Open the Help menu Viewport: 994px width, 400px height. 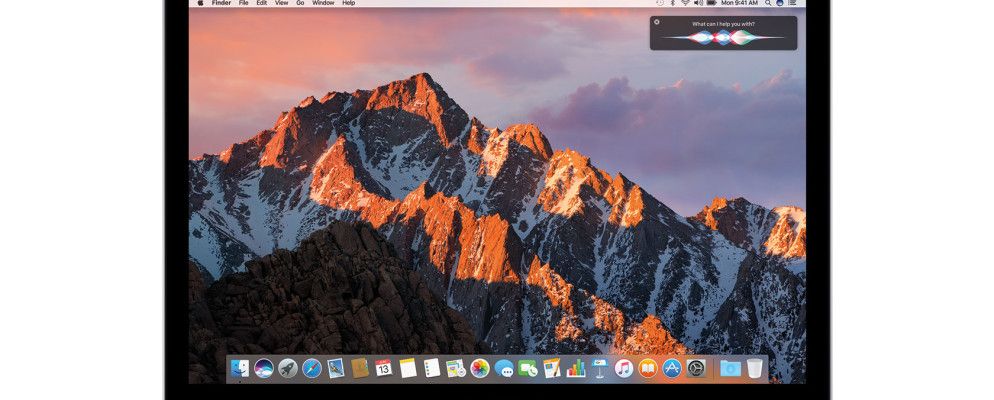click(x=349, y=3)
